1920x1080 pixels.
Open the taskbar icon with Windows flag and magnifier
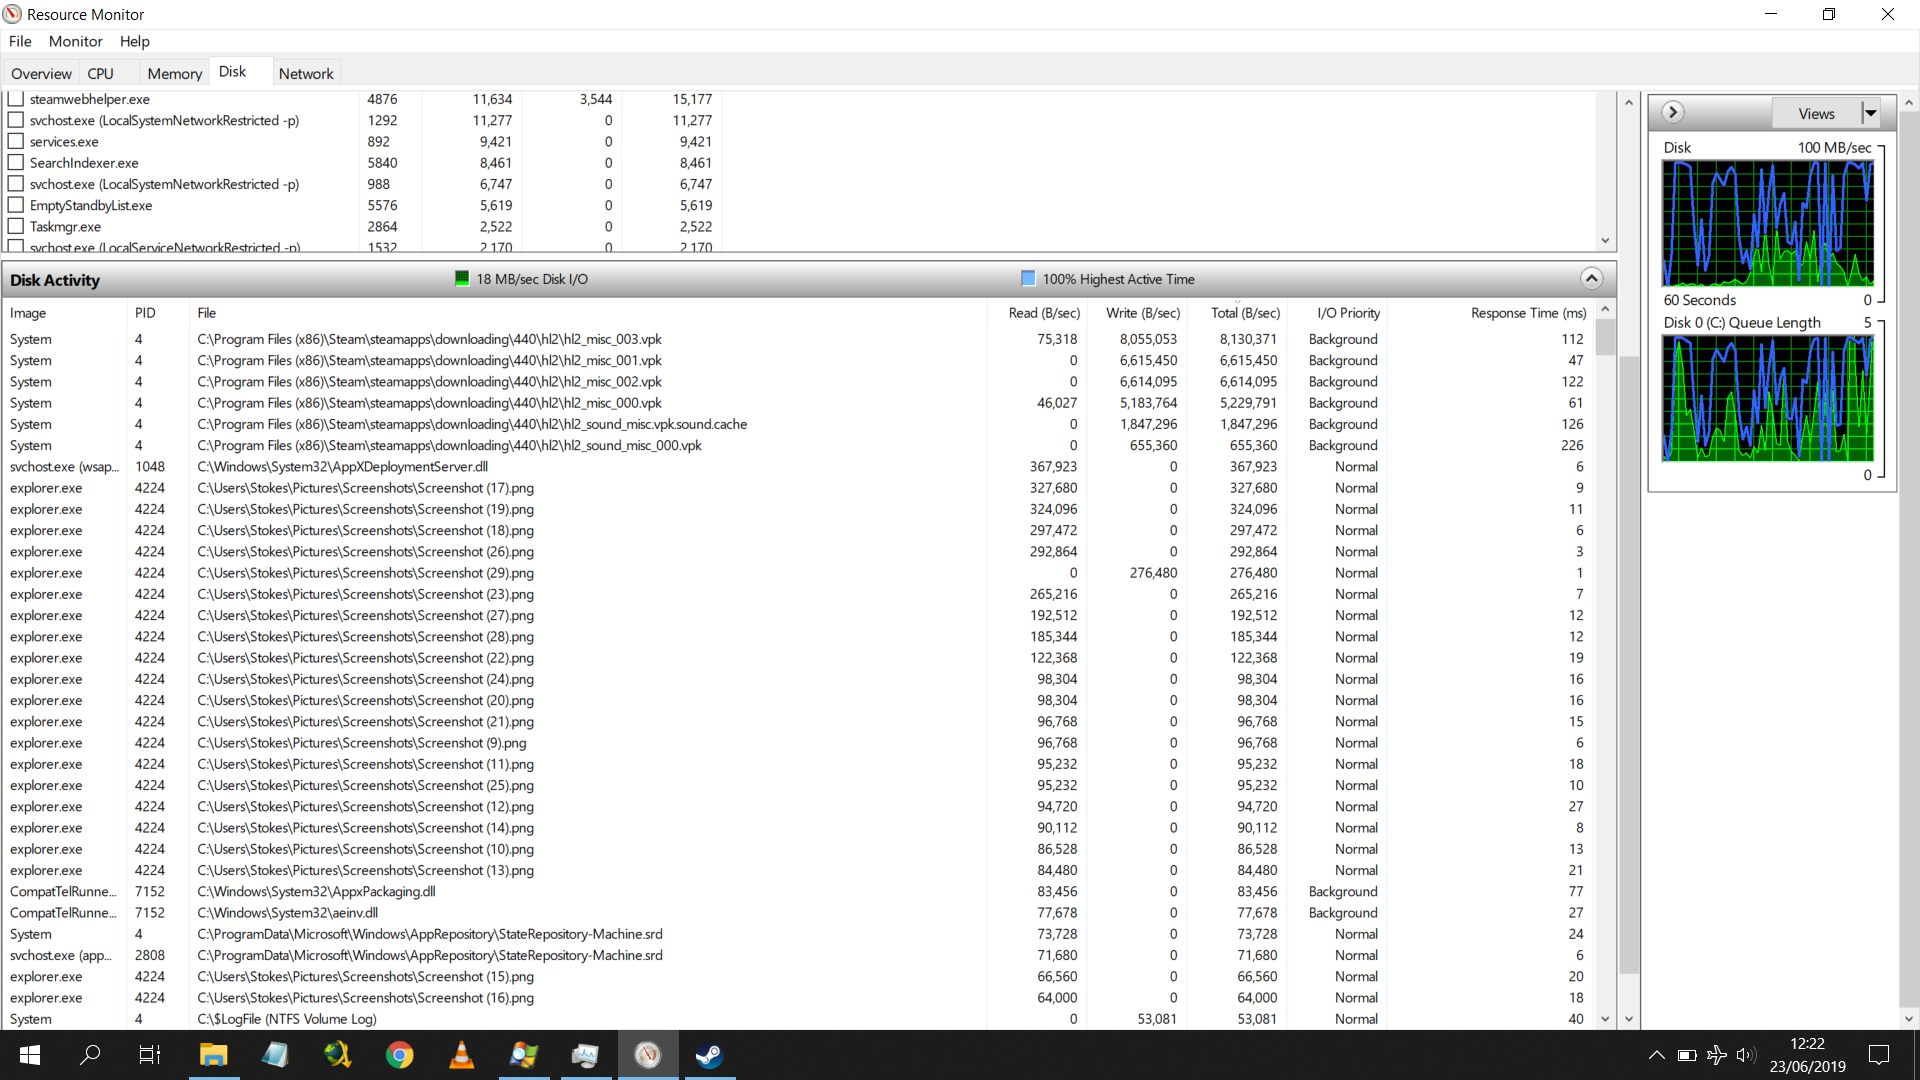click(523, 1055)
